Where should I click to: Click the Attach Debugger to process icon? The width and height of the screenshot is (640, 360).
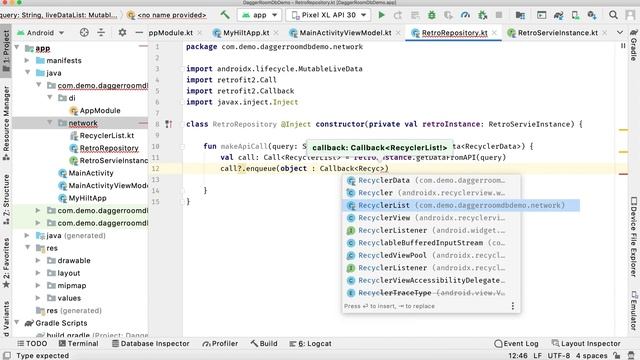pos(482,15)
